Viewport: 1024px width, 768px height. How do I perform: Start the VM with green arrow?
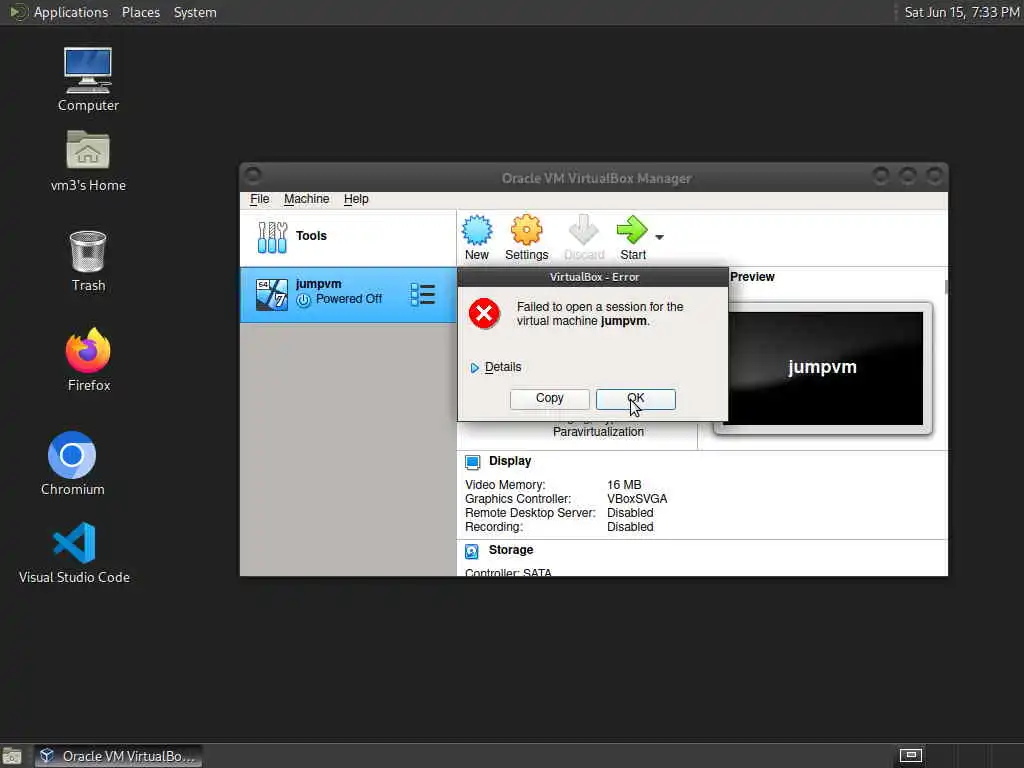tap(632, 231)
